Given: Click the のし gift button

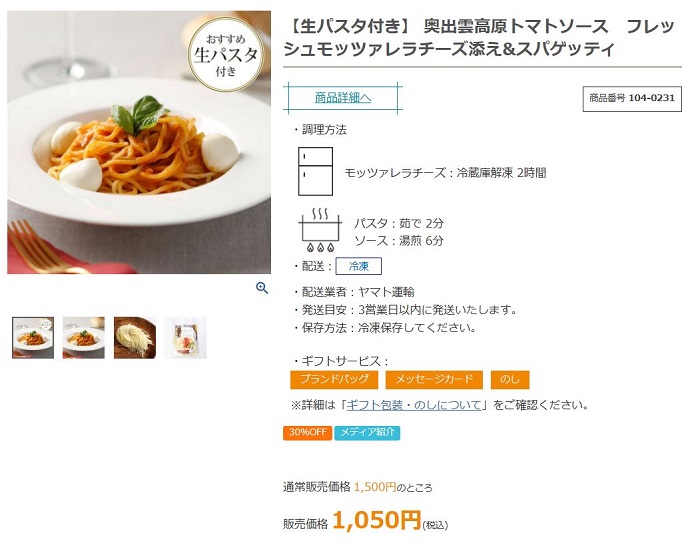Looking at the screenshot, I should point(510,379).
